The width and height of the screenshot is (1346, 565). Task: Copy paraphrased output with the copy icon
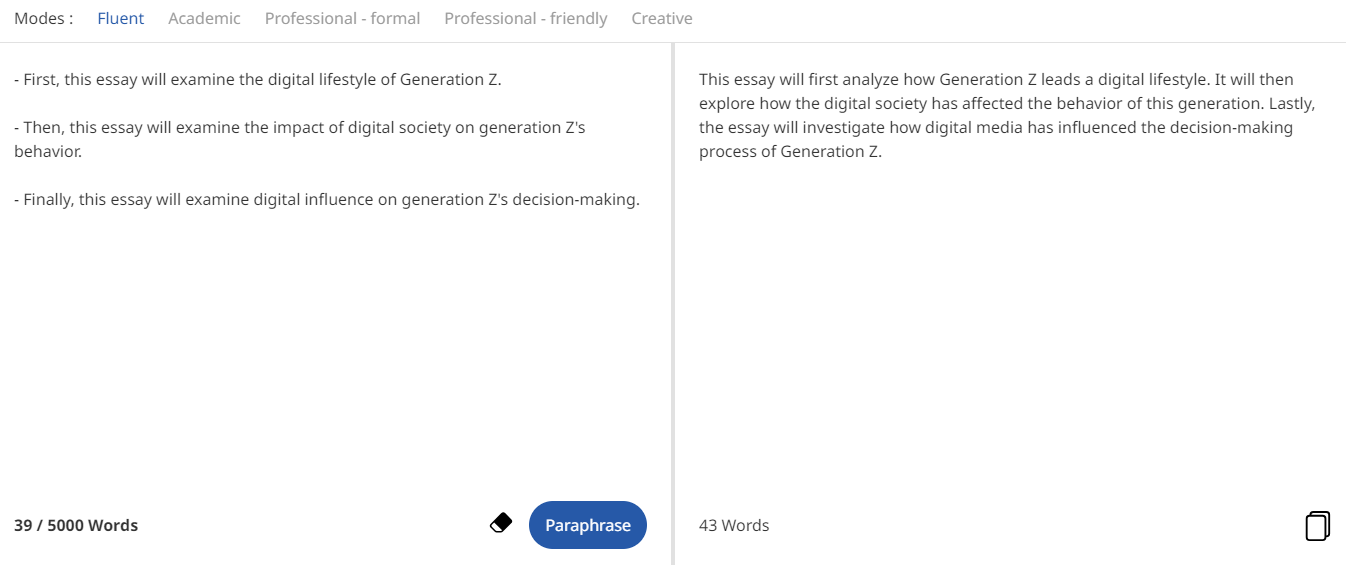click(1318, 526)
